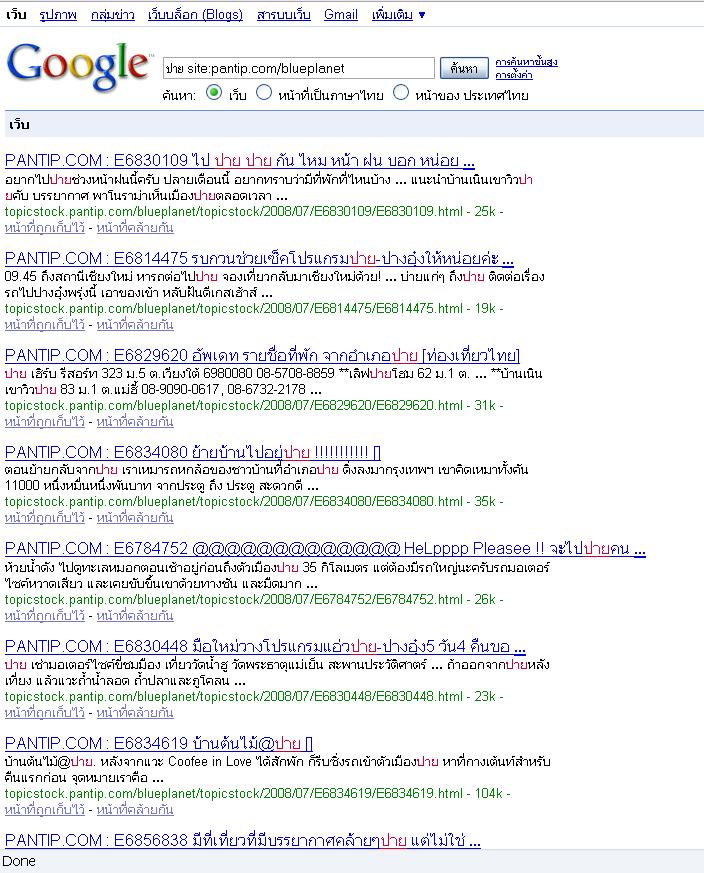Viewport: 704px width, 873px height.
Task: Open result titled PANTIP.COM : E6830448
Action: (265, 646)
